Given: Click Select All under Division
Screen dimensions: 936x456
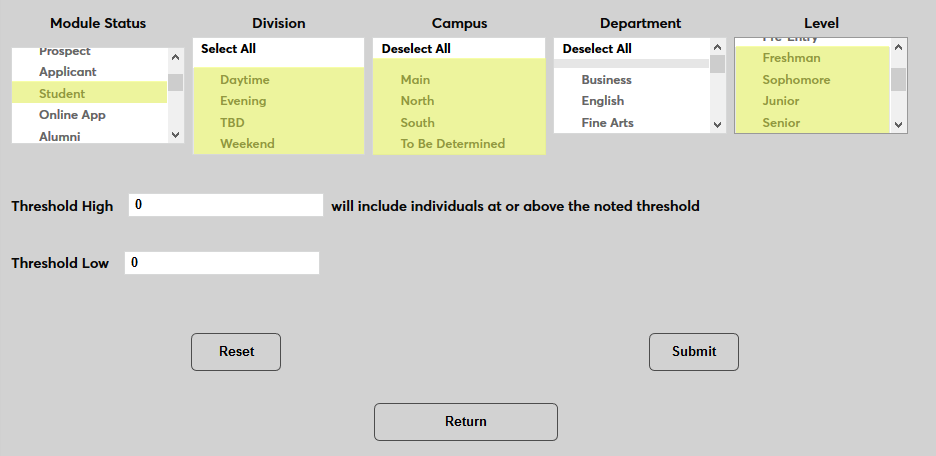Looking at the screenshot, I should (x=229, y=48).
